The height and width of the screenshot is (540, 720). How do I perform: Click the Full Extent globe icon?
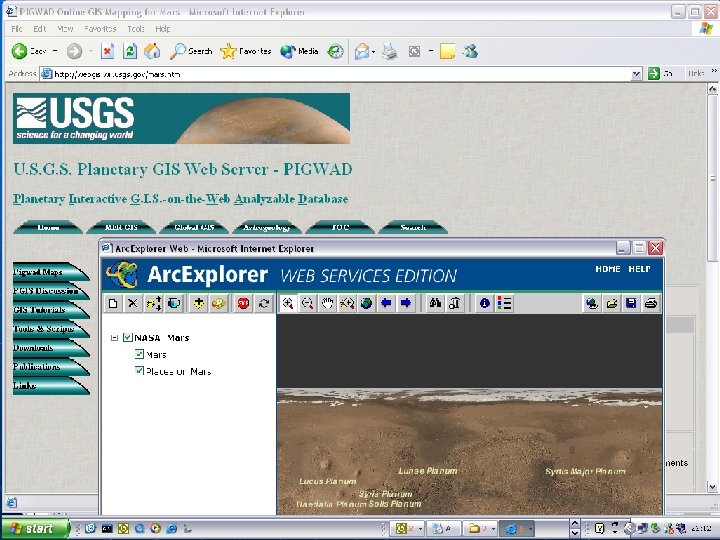point(366,303)
